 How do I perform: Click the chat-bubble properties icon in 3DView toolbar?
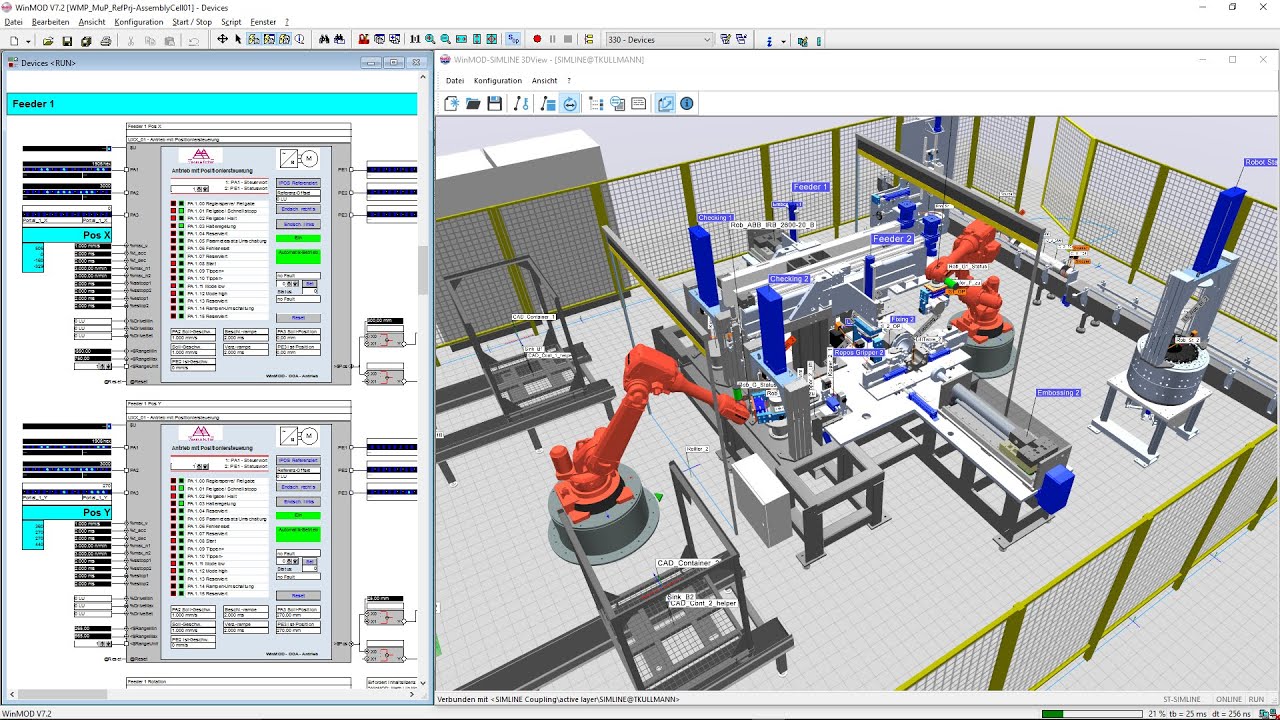(617, 103)
